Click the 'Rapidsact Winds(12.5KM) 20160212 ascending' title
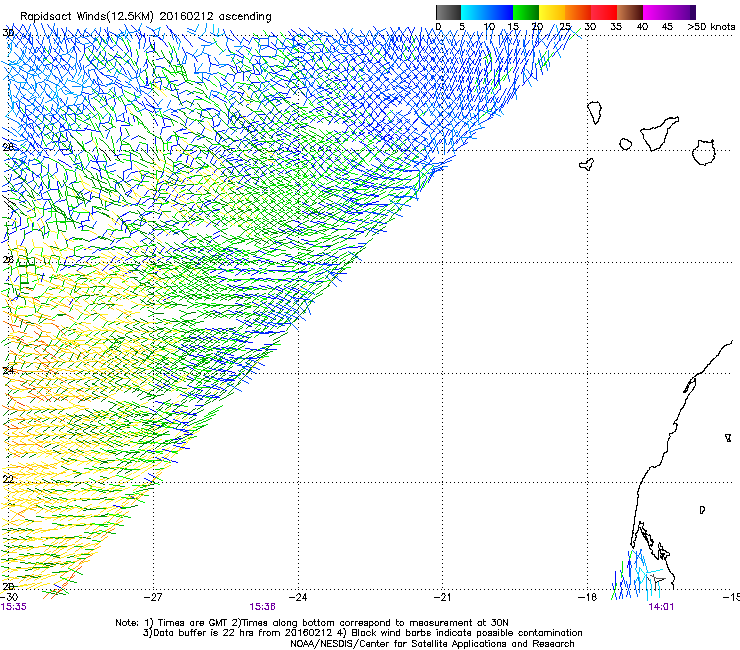This screenshot has height=650, width=740. point(146,17)
